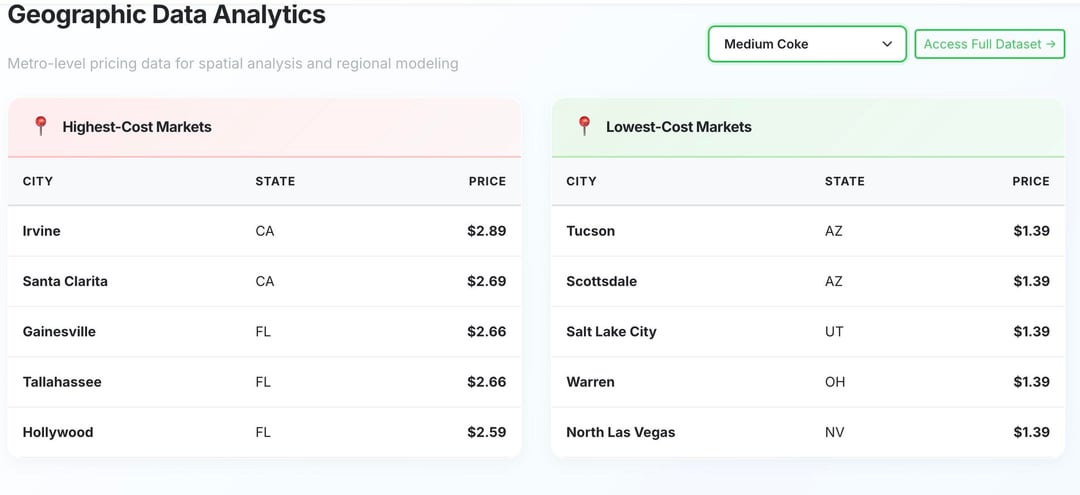Click the PRICE column header in Highest-Cost table
The image size is (1080, 495).
pyautogui.click(x=487, y=181)
